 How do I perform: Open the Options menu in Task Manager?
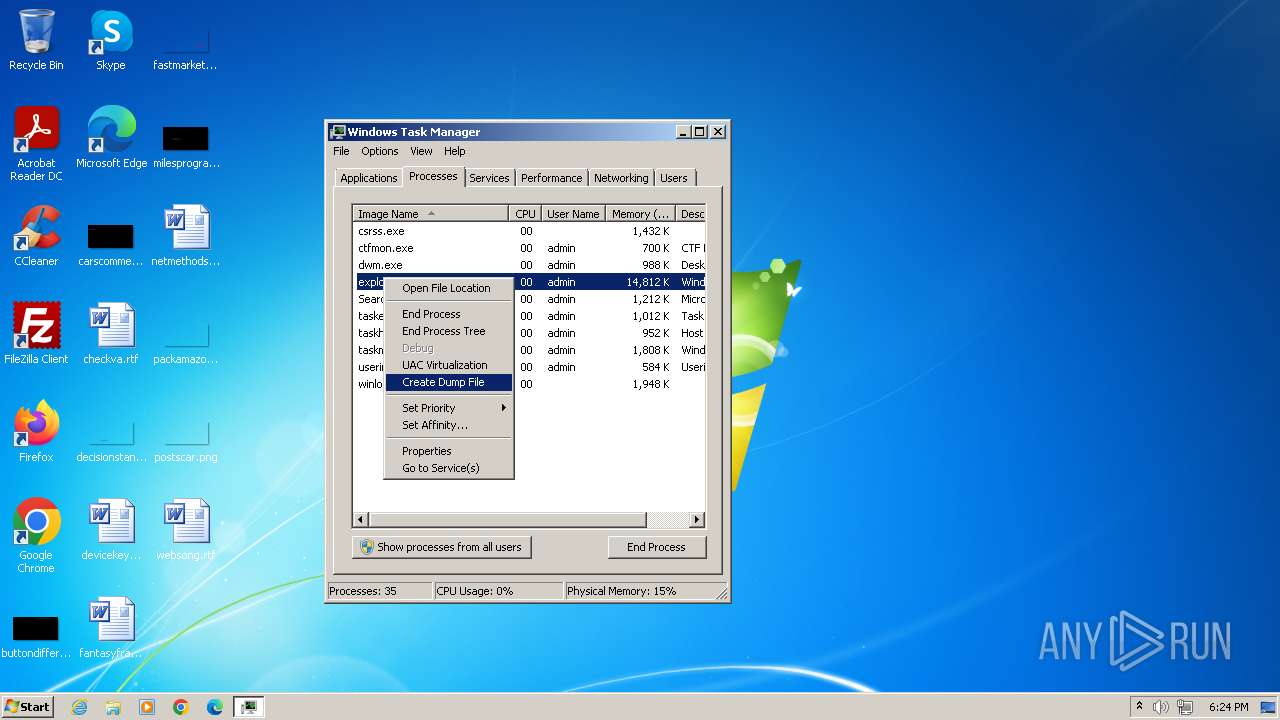click(x=380, y=151)
